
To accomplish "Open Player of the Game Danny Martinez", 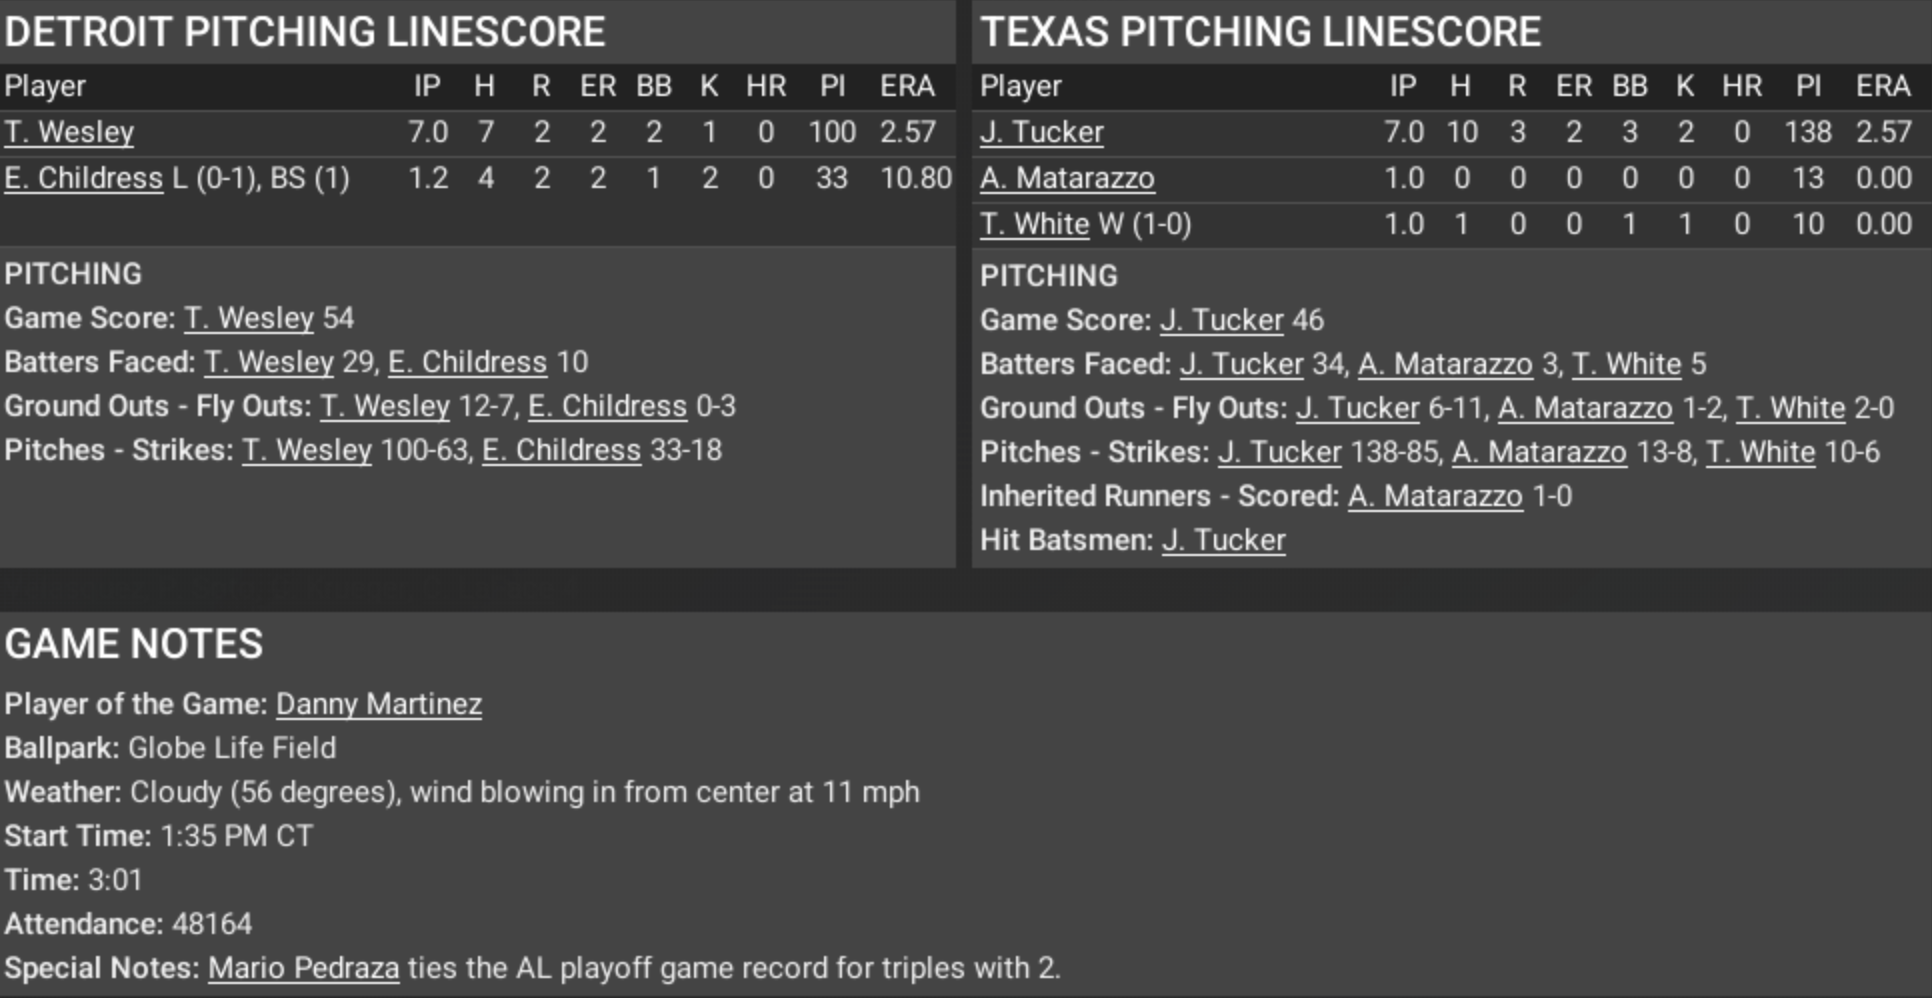I will [x=379, y=704].
